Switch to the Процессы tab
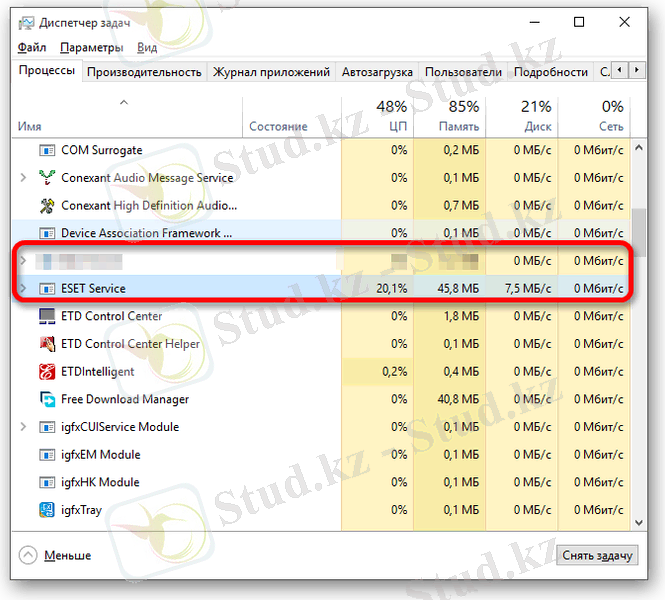 (47, 70)
